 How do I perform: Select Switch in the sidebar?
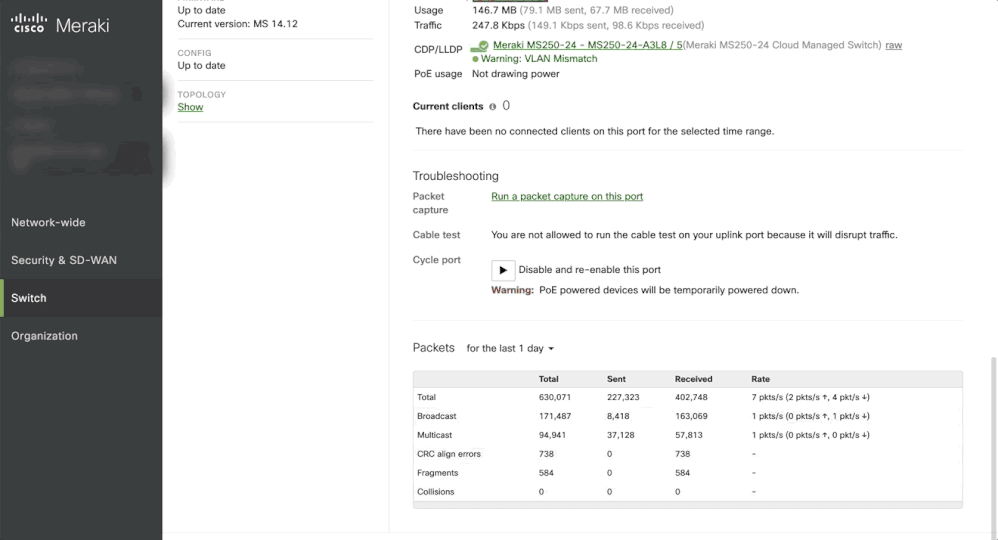click(x=29, y=298)
